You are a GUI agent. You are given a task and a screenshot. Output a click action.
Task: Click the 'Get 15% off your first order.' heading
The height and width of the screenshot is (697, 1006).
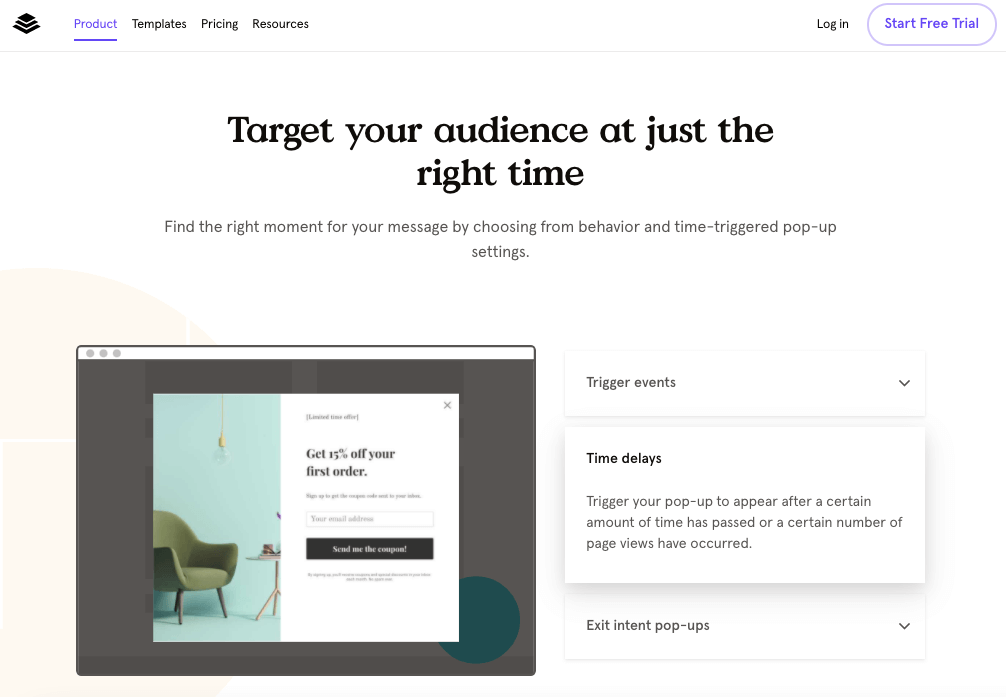click(x=350, y=462)
